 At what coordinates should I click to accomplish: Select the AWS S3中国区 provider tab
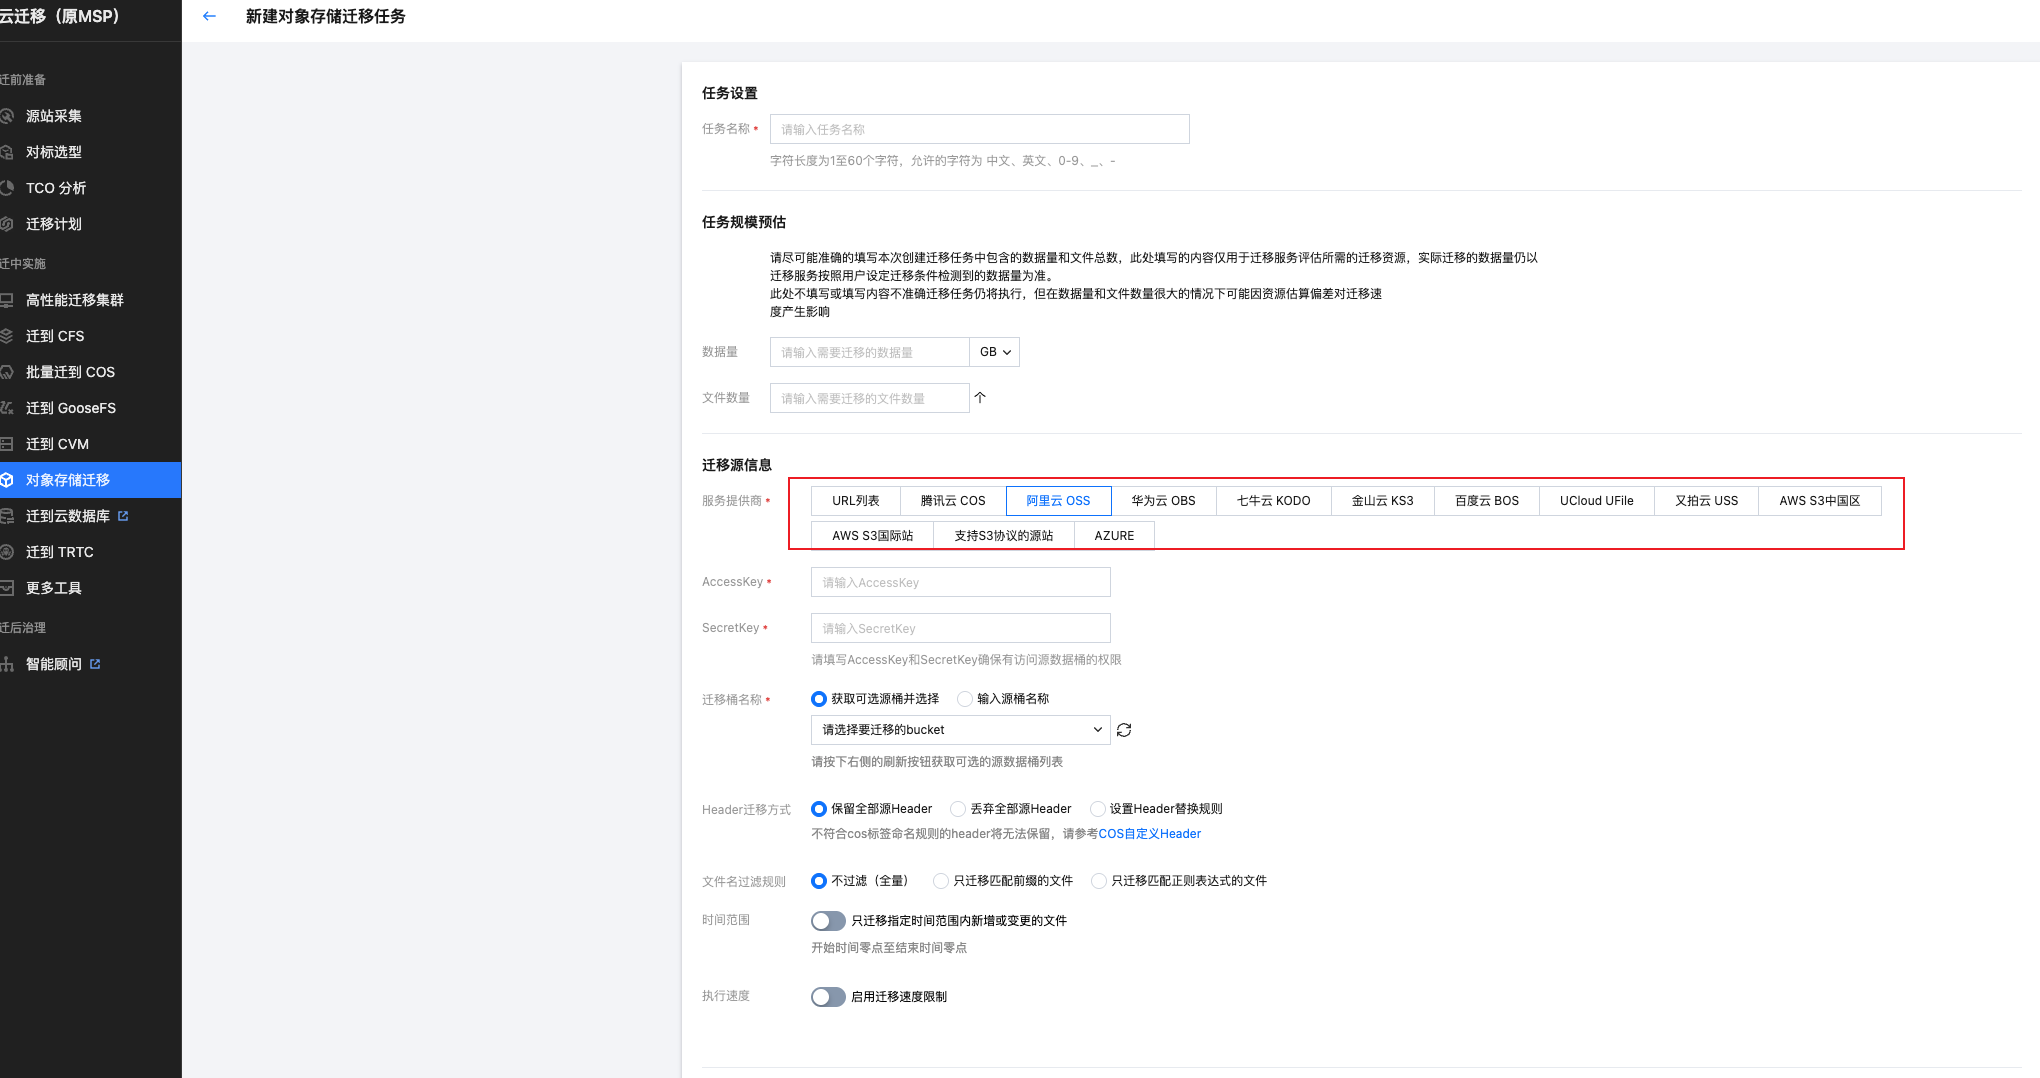[1819, 500]
